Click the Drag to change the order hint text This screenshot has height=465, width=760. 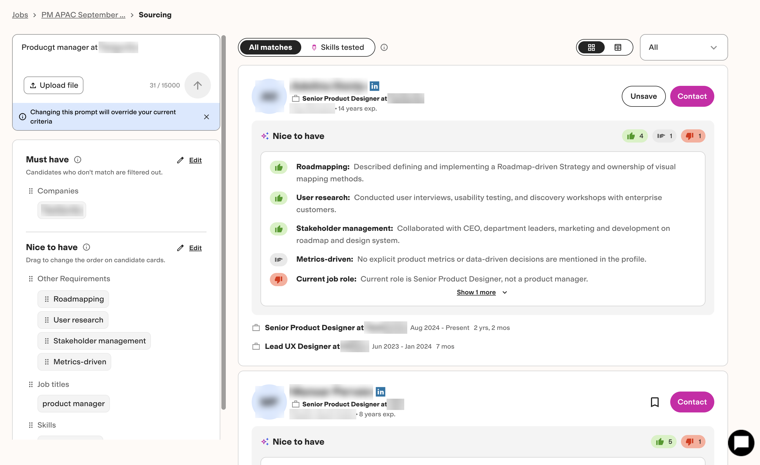(x=95, y=260)
